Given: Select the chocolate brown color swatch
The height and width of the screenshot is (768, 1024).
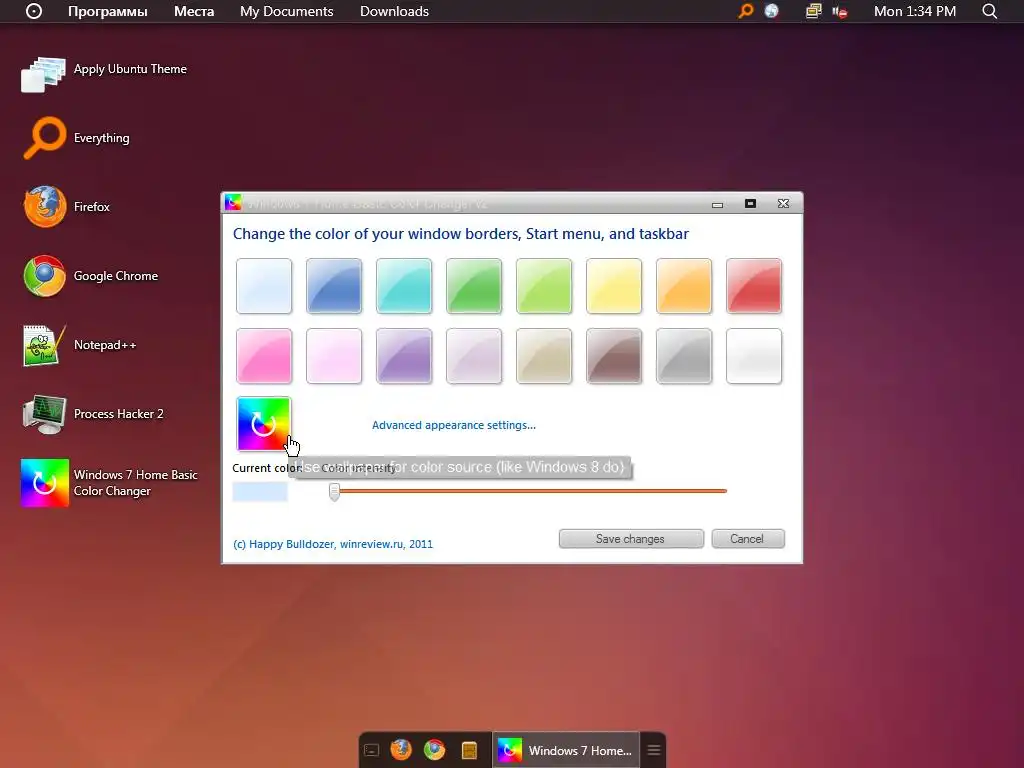Looking at the screenshot, I should (x=613, y=356).
